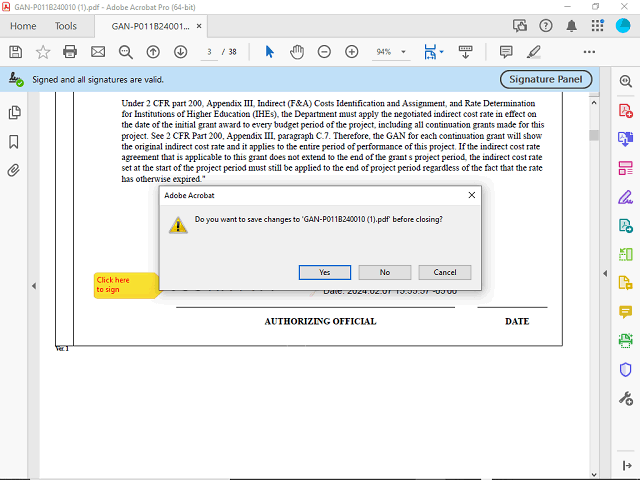
Task: Click the yellow Click here to sign tag
Action: (126, 285)
